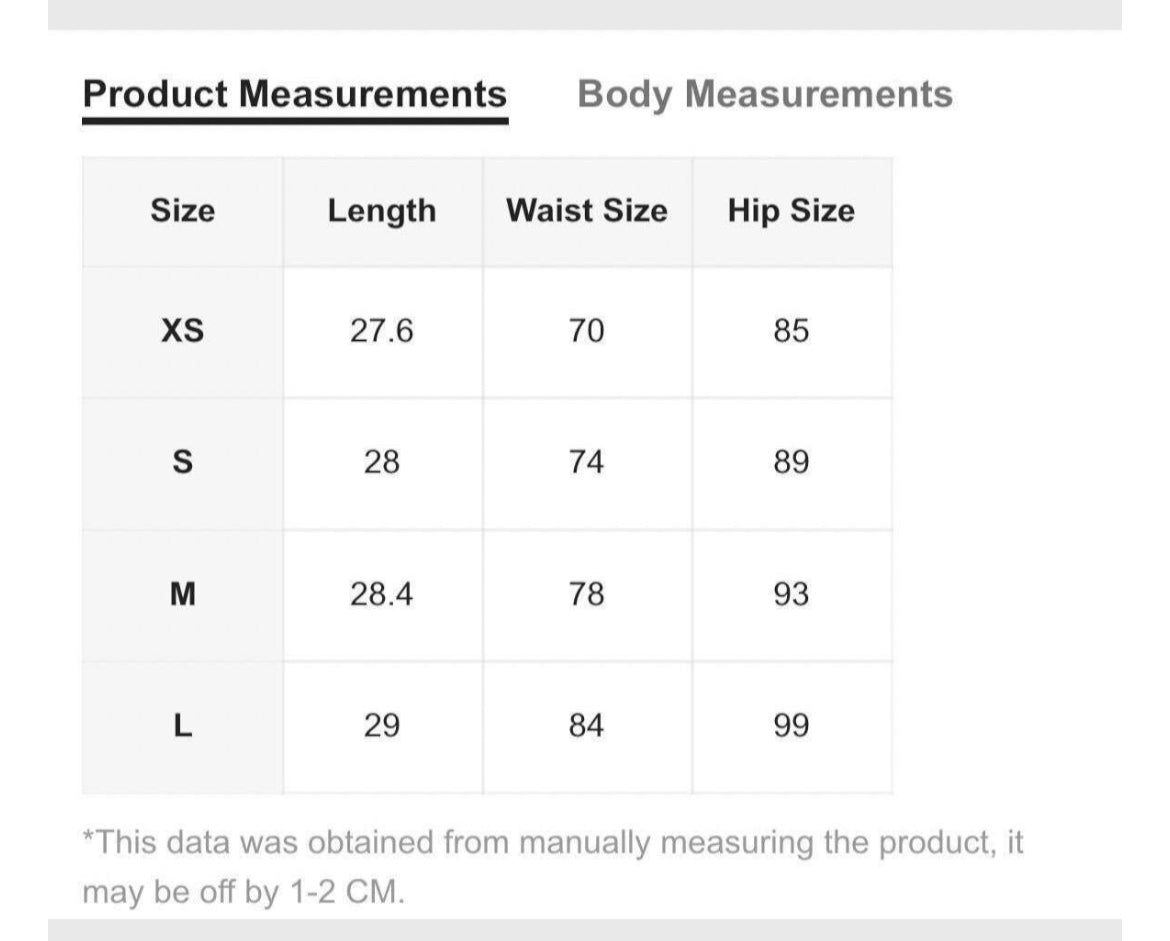Screen dimensions: 1170x941
Task: Click the XS hip size value 85
Action: [791, 331]
